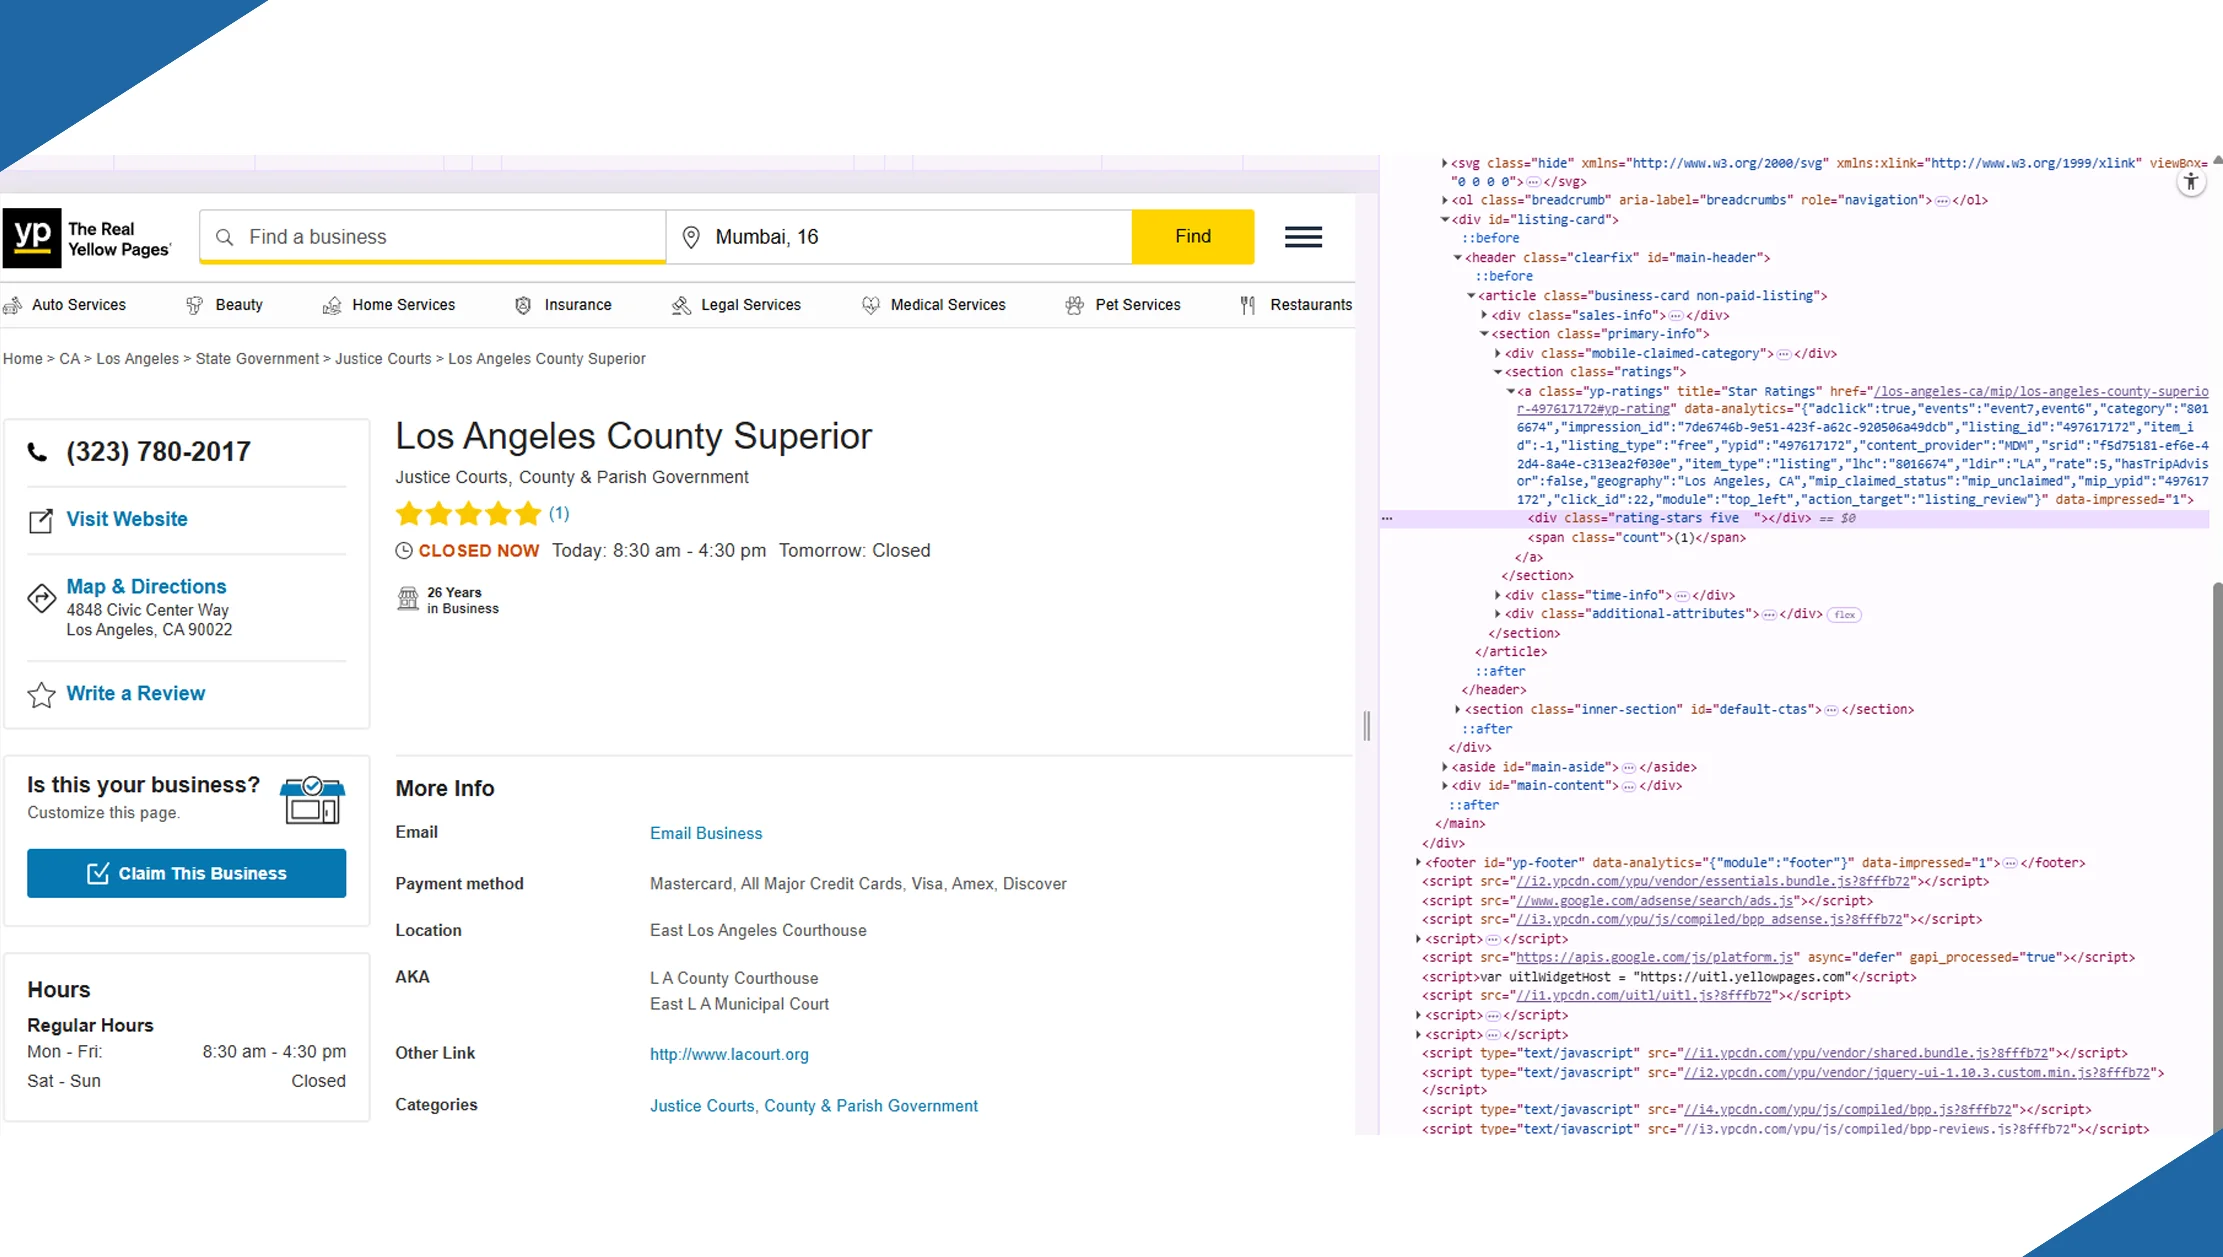This screenshot has height=1257, width=2223.
Task: Open Map & Directions link
Action: (146, 587)
